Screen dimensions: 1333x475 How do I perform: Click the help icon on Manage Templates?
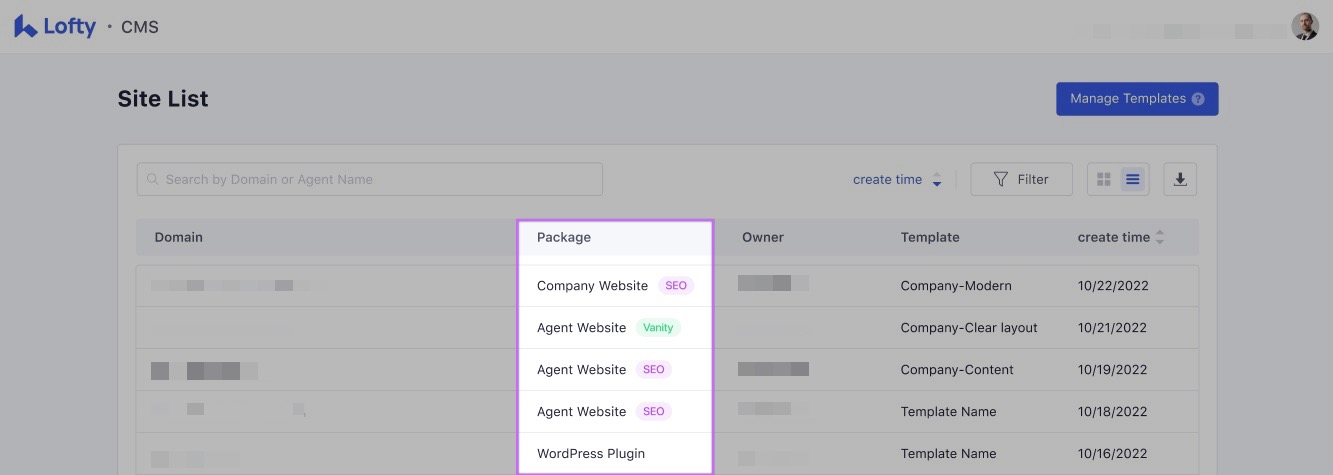(x=1198, y=99)
